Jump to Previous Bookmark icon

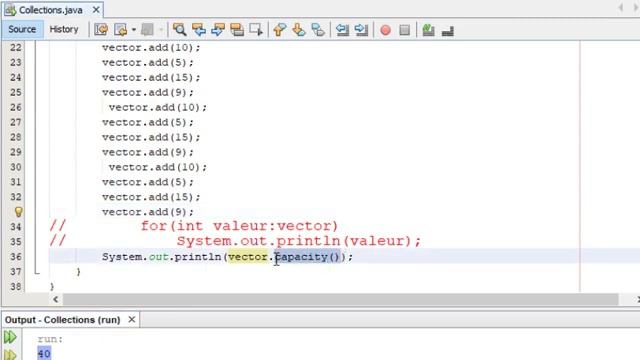280,29
